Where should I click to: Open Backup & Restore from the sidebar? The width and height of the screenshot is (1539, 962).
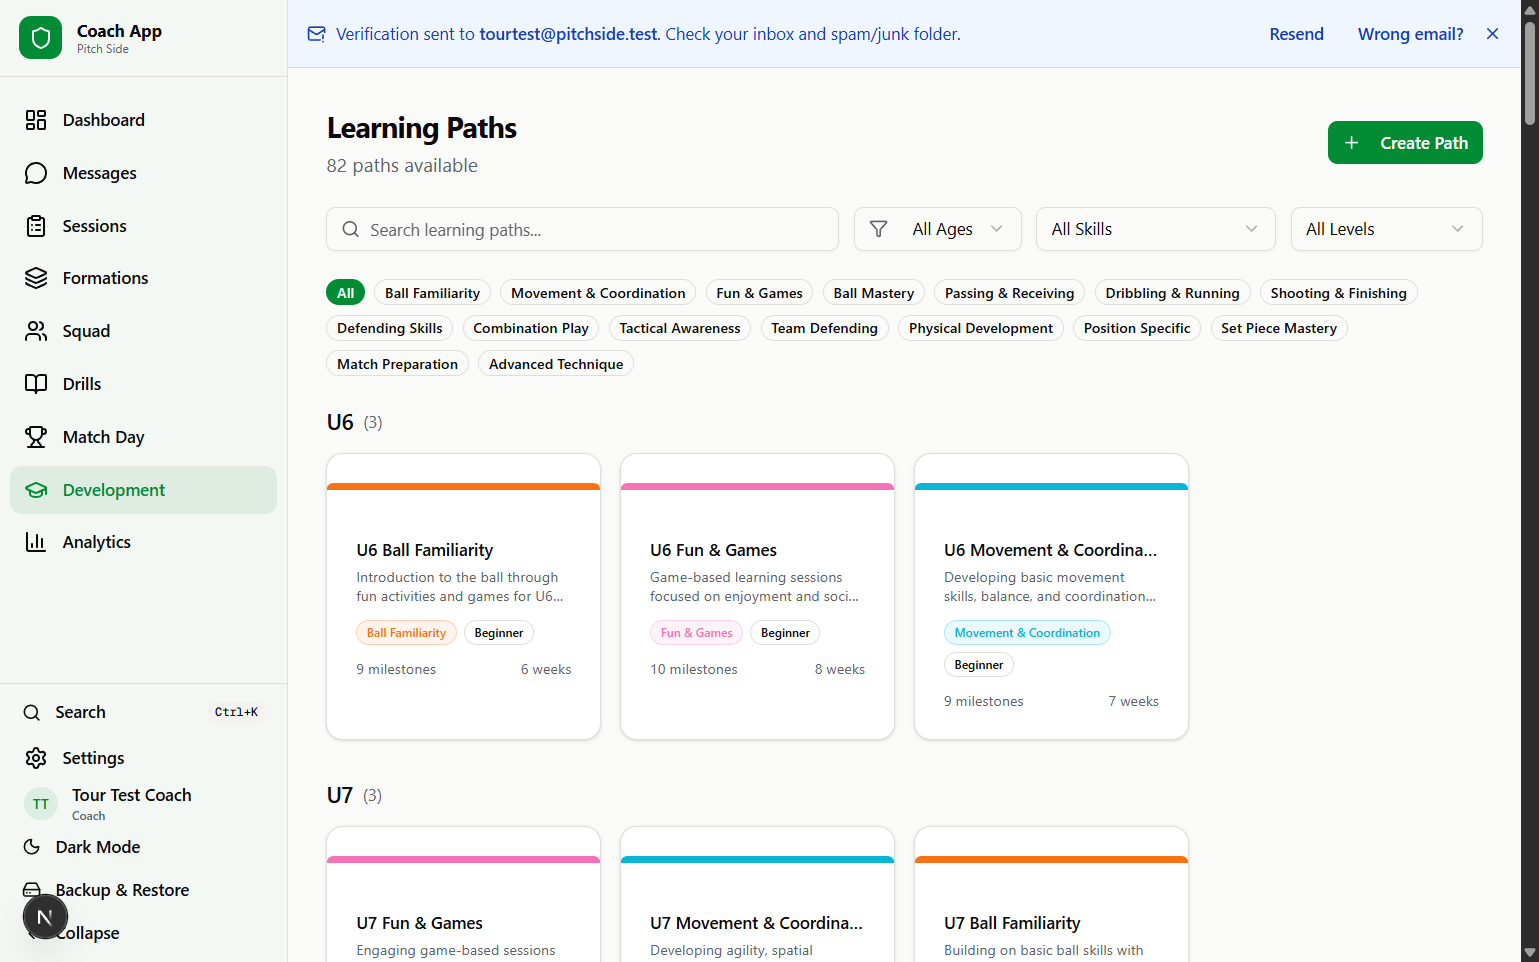click(122, 890)
